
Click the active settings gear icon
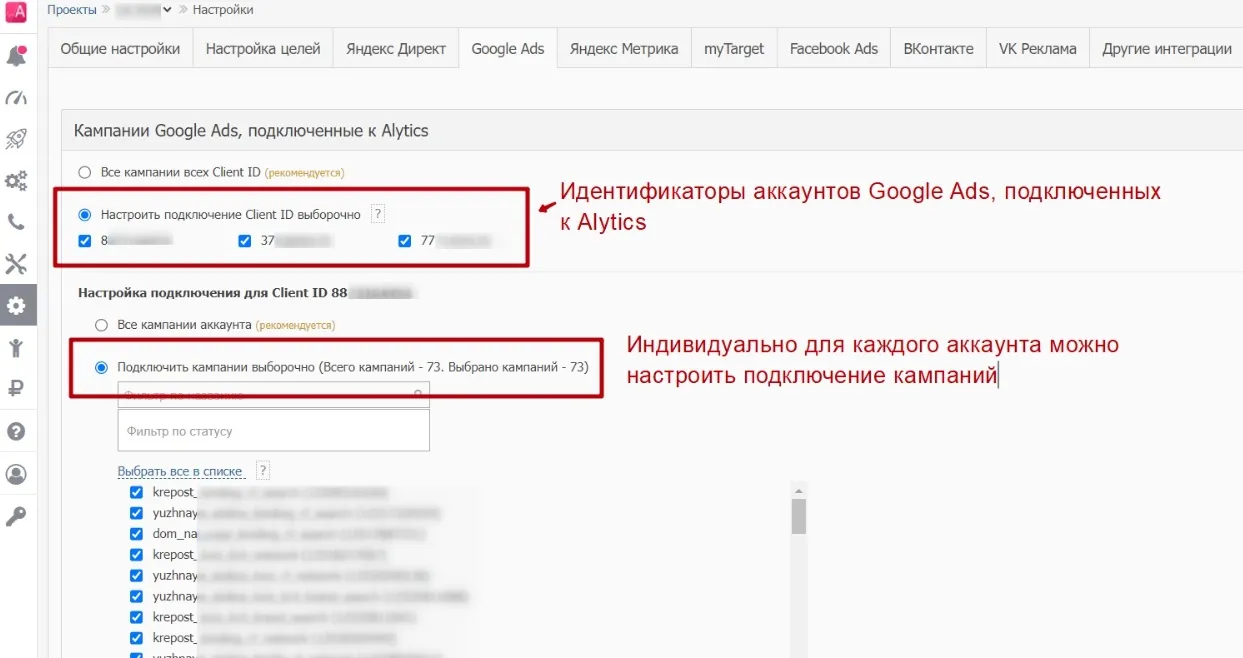coord(16,306)
